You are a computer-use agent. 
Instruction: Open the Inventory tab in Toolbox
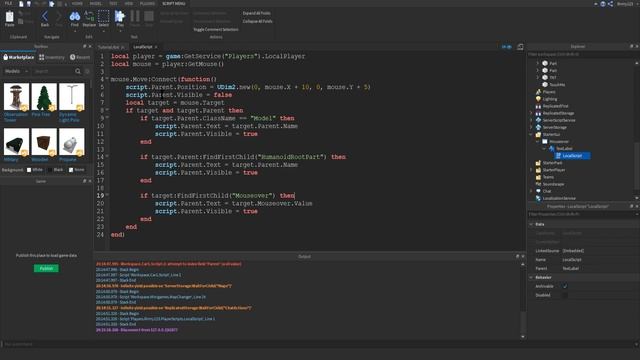52,58
